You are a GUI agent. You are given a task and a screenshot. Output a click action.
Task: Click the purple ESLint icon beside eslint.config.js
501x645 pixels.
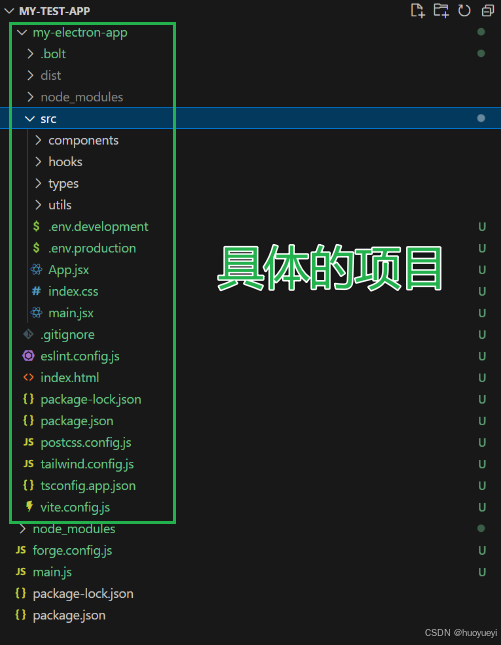pos(28,355)
